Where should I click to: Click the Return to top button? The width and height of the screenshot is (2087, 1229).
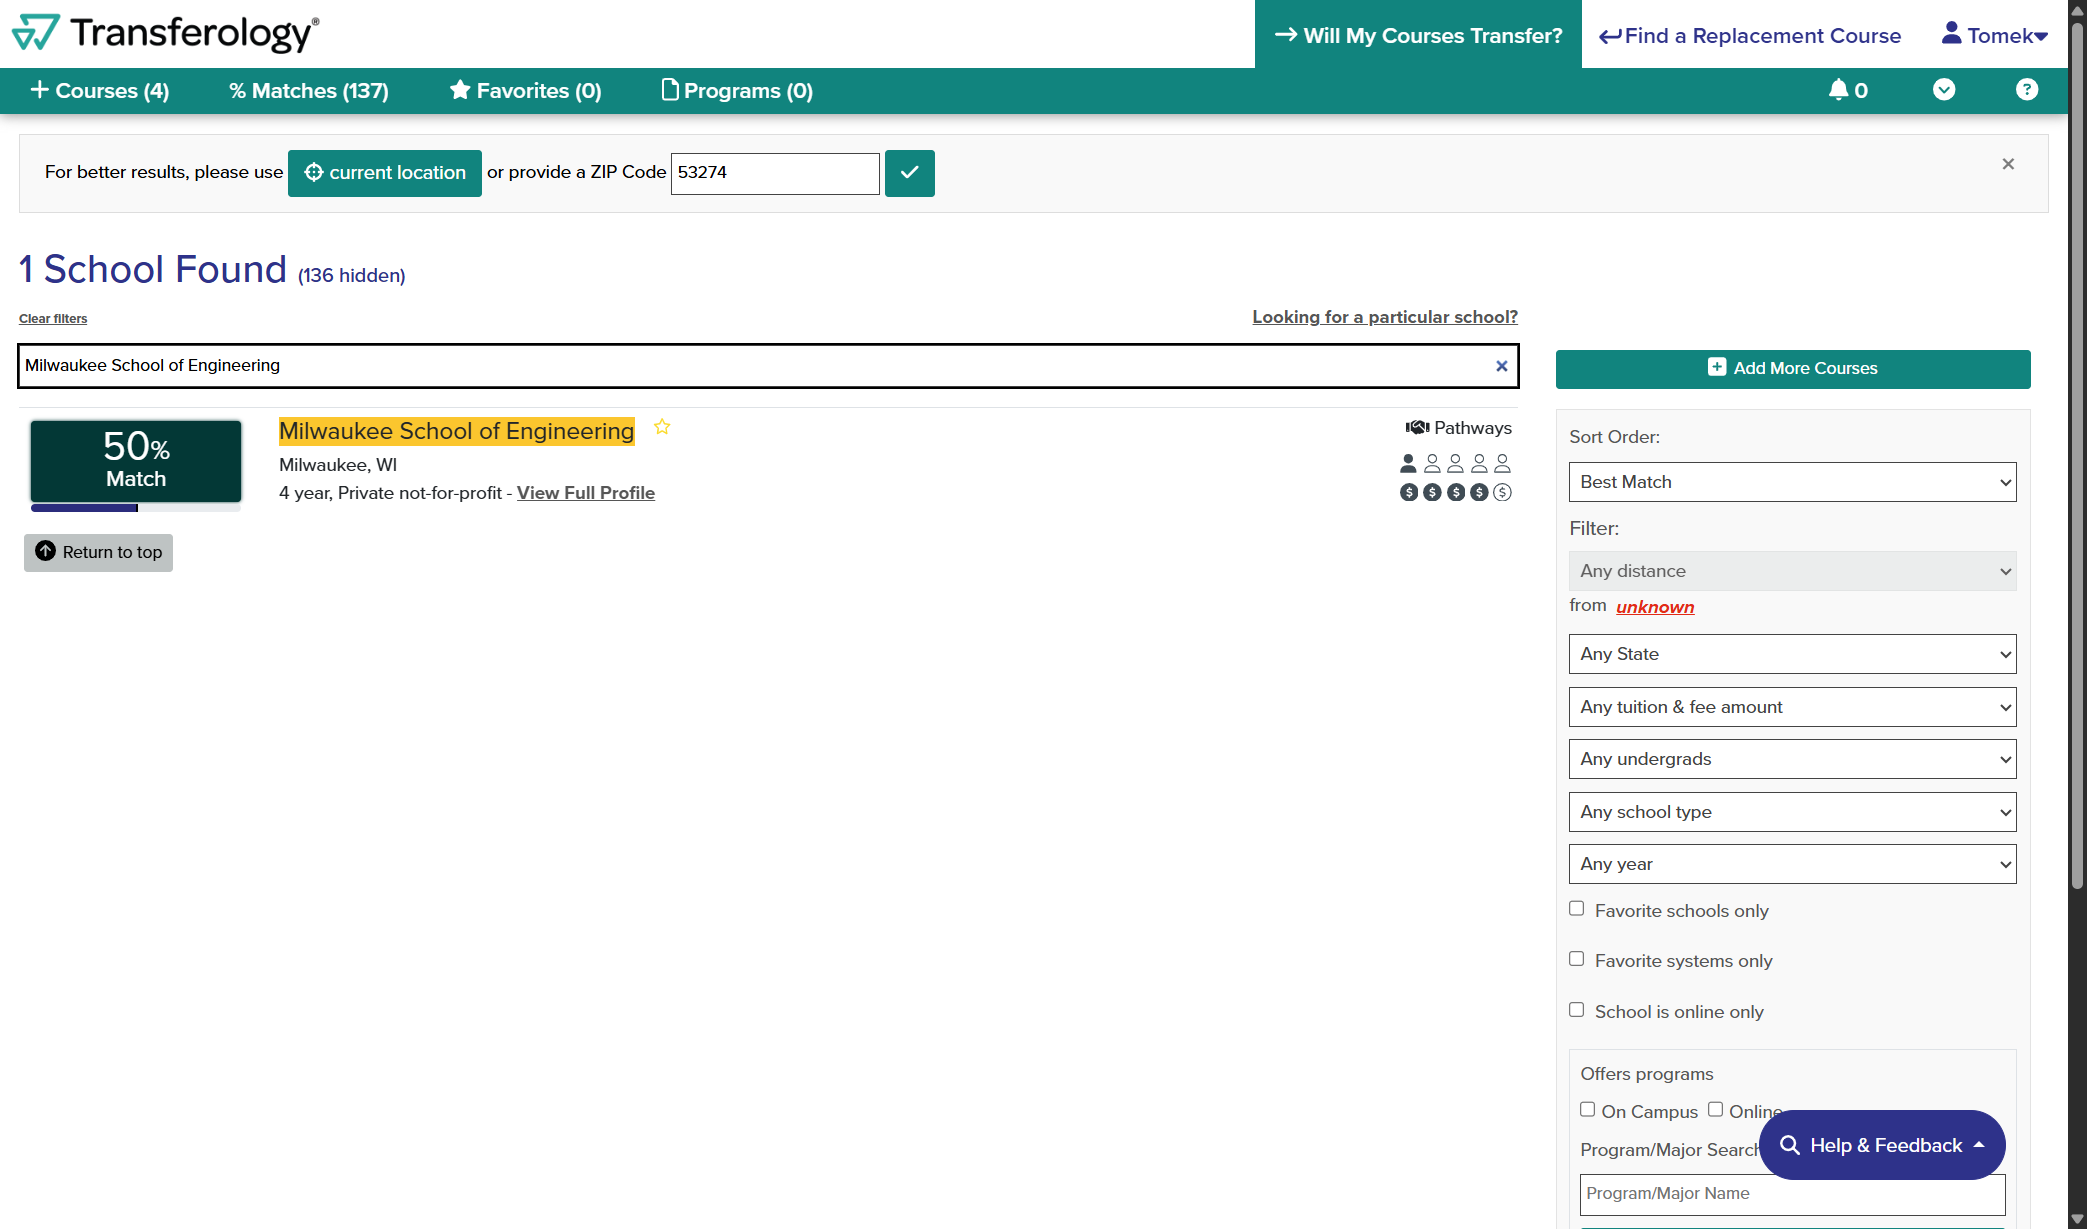tap(98, 553)
